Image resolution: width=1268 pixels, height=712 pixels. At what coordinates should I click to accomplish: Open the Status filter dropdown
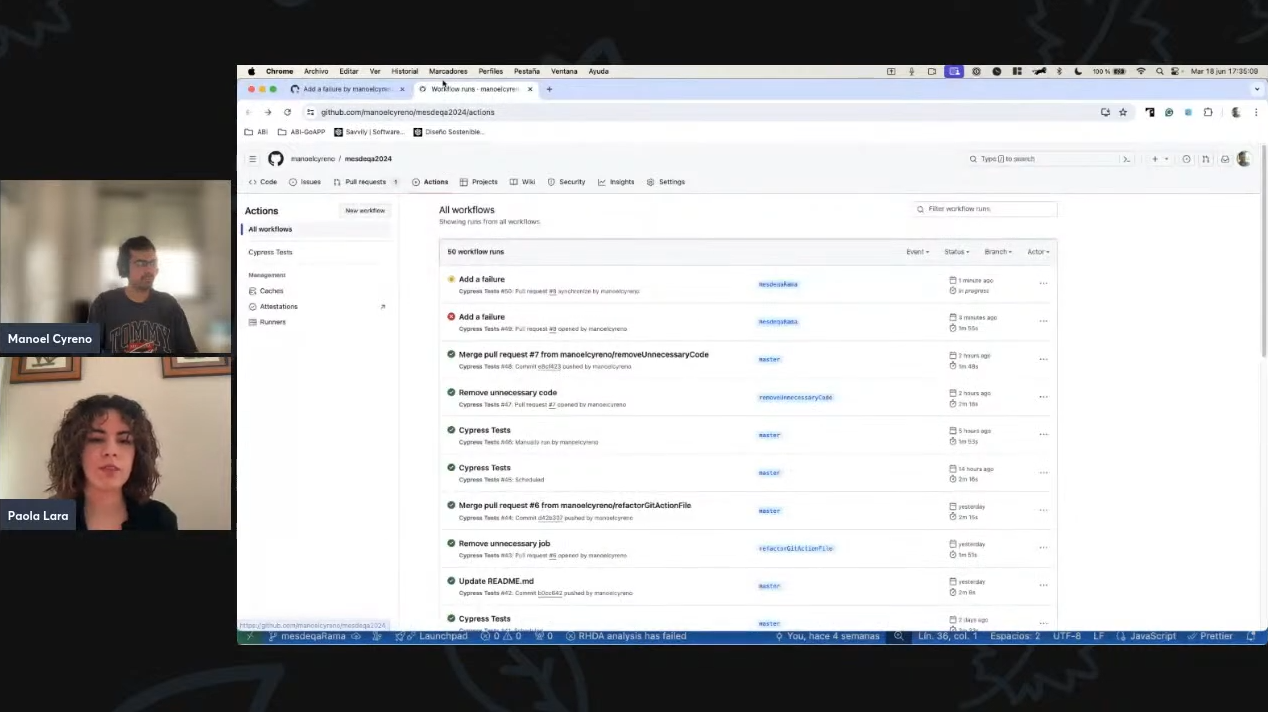coord(957,252)
